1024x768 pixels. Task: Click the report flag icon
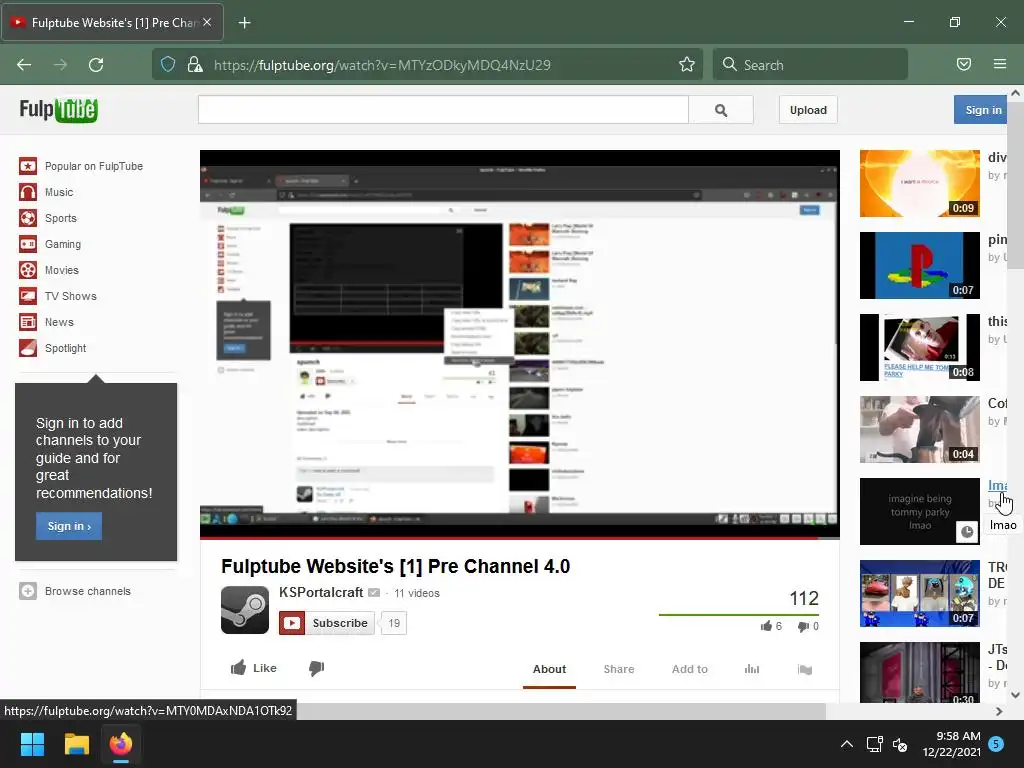pyautogui.click(x=805, y=669)
